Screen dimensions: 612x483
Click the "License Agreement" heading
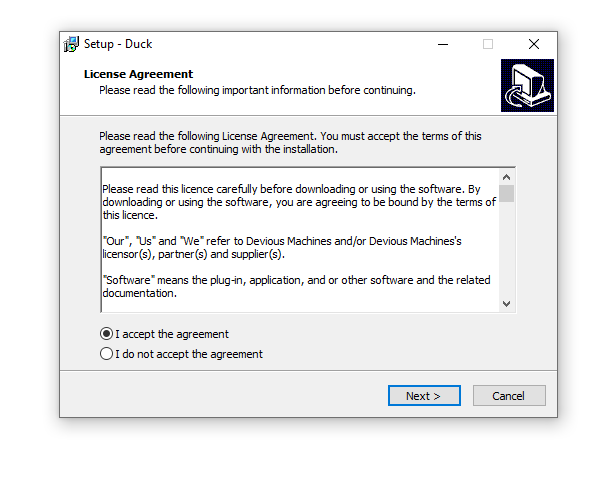pyautogui.click(x=138, y=74)
